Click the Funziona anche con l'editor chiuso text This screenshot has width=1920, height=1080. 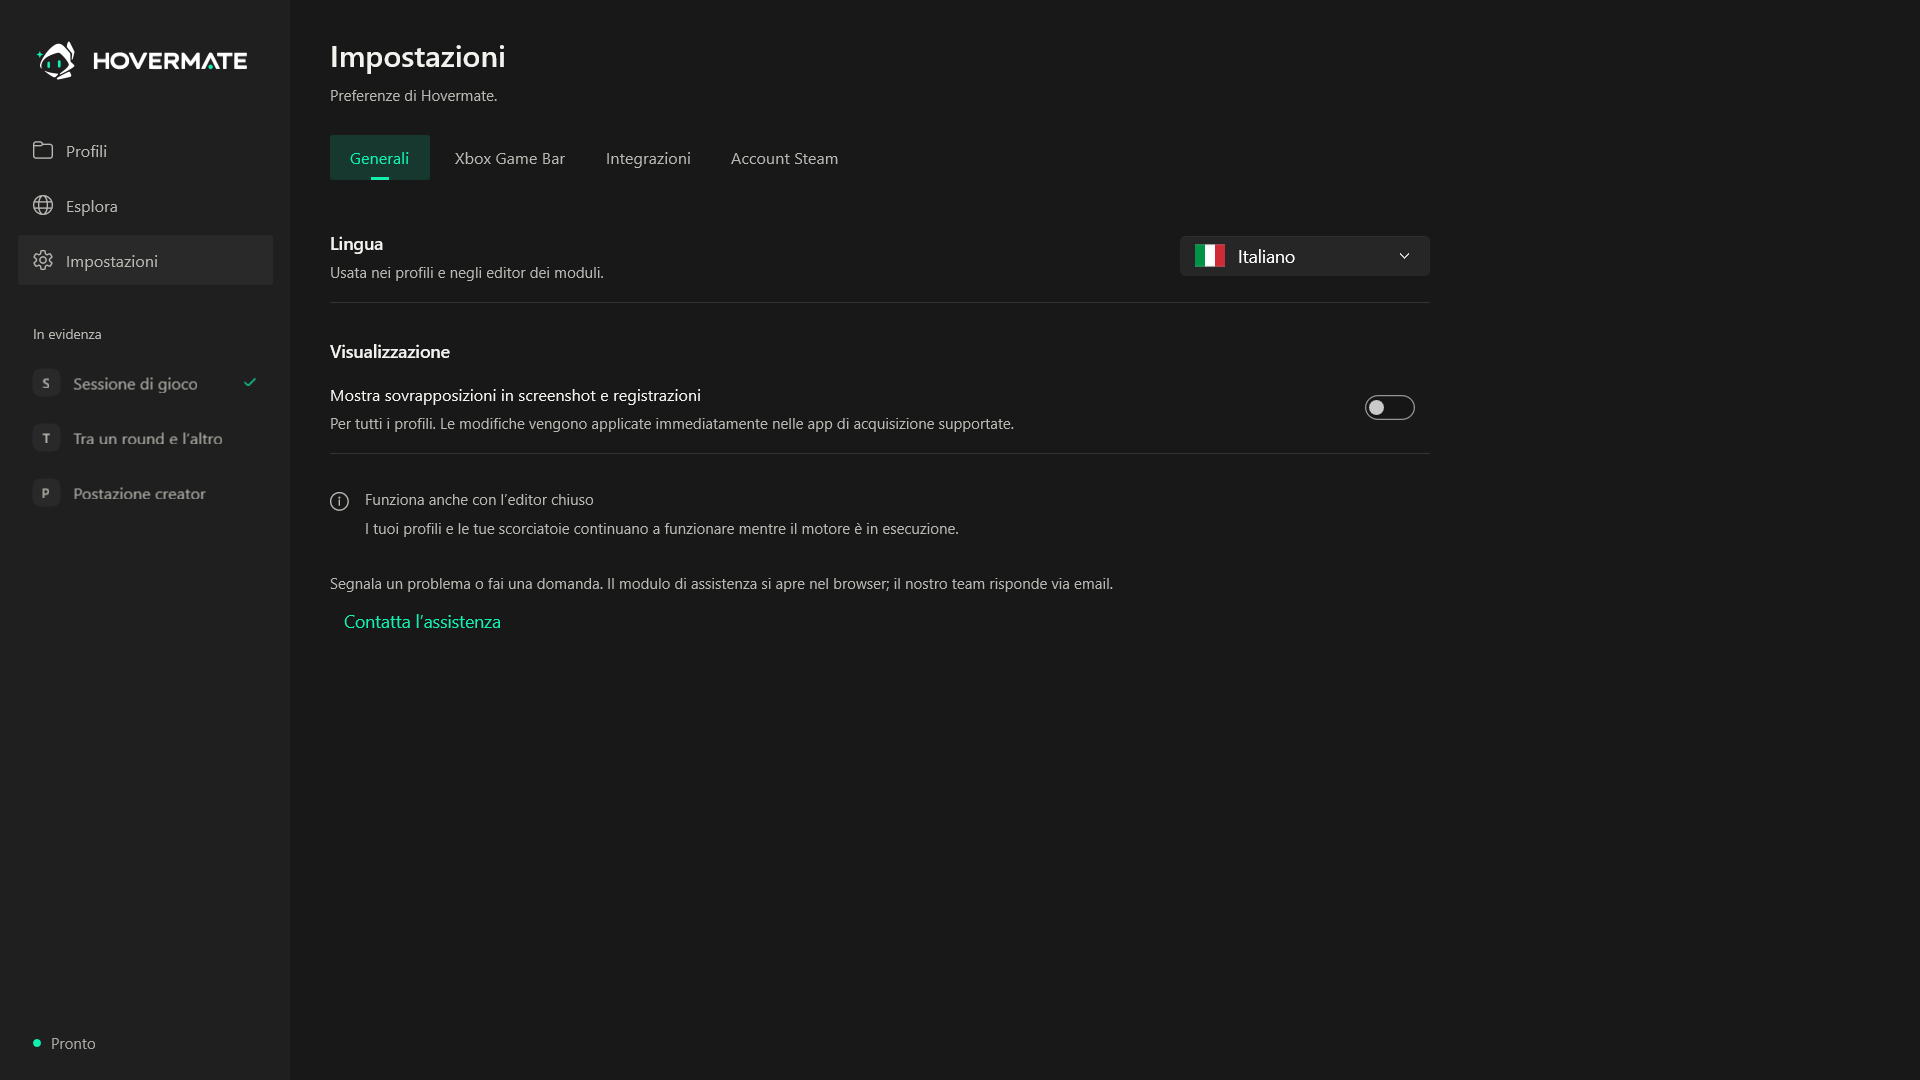click(x=479, y=499)
